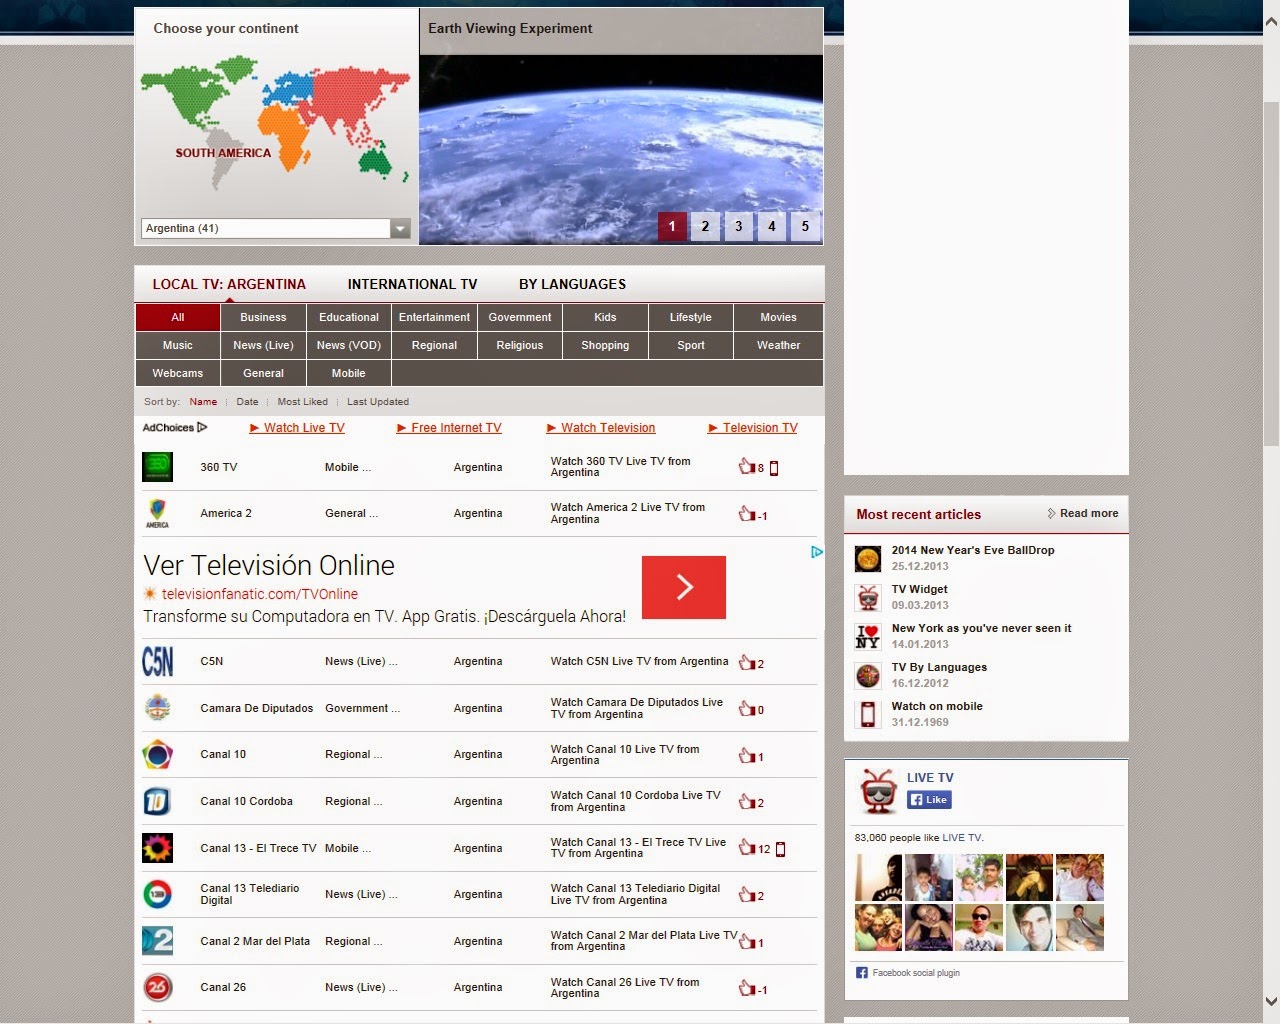Click the Television TV ad link

[753, 427]
